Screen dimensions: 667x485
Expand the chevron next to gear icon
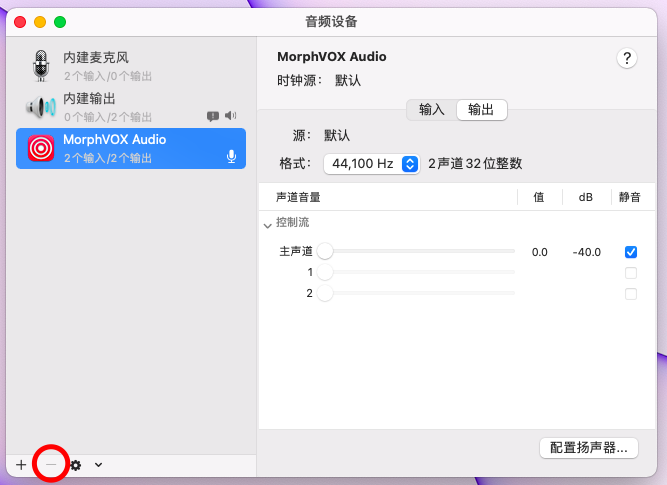pyautogui.click(x=98, y=465)
